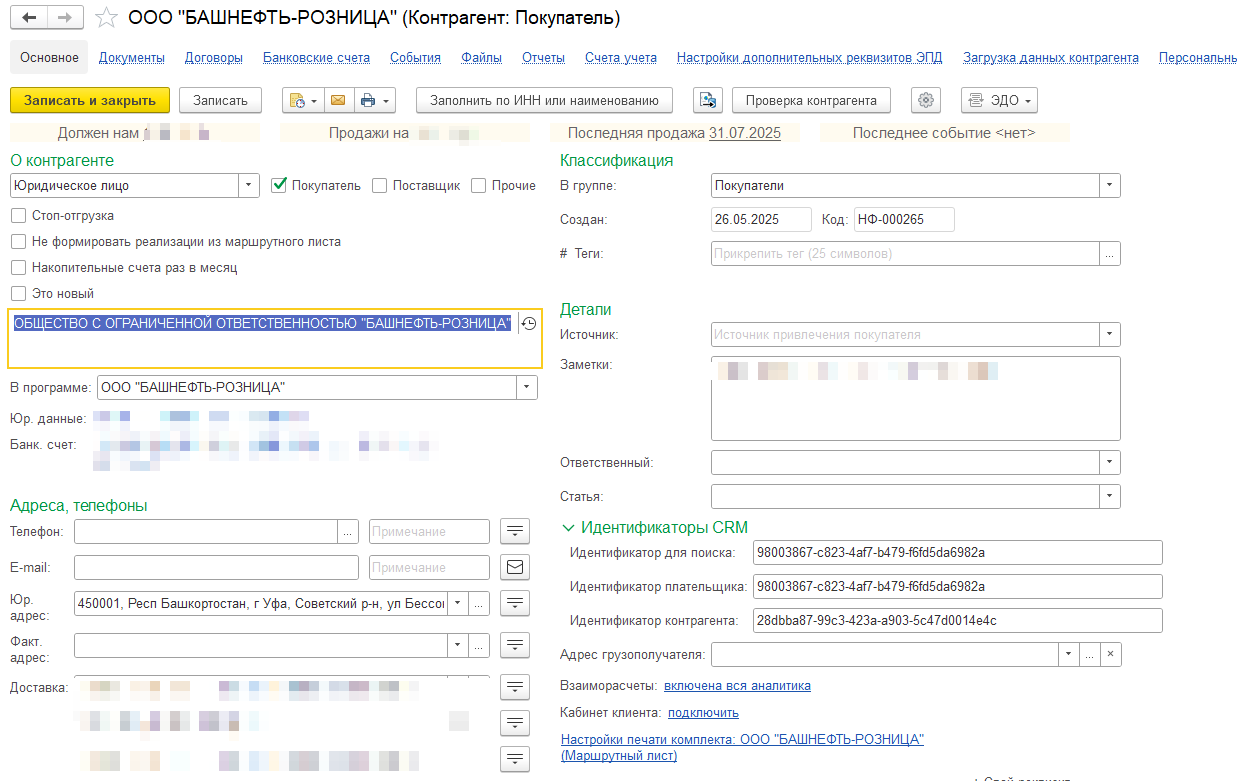Open the Настройки печати комплекта link

(x=742, y=747)
